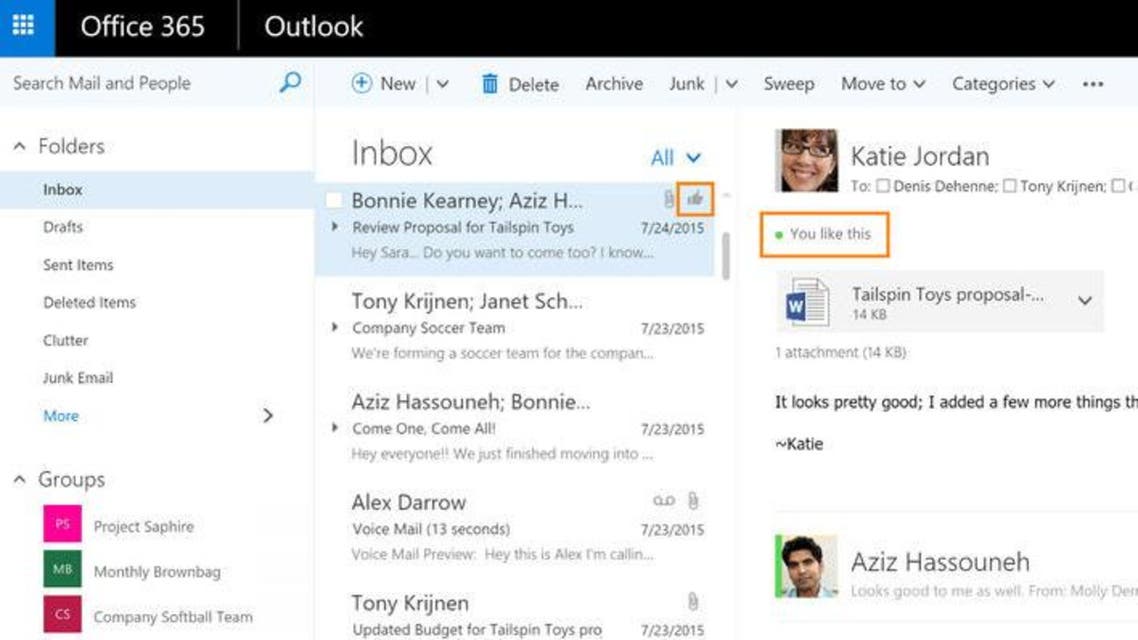Viewport: 1138px width, 640px height.
Task: Click the Project Saphire PS group icon
Action: click(x=62, y=524)
